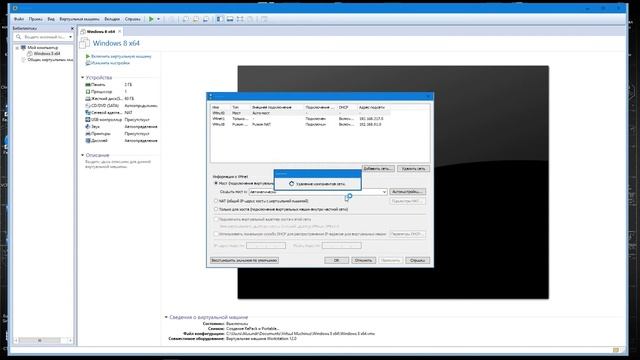
Task: Click the Принтер device icon
Action: (88, 133)
